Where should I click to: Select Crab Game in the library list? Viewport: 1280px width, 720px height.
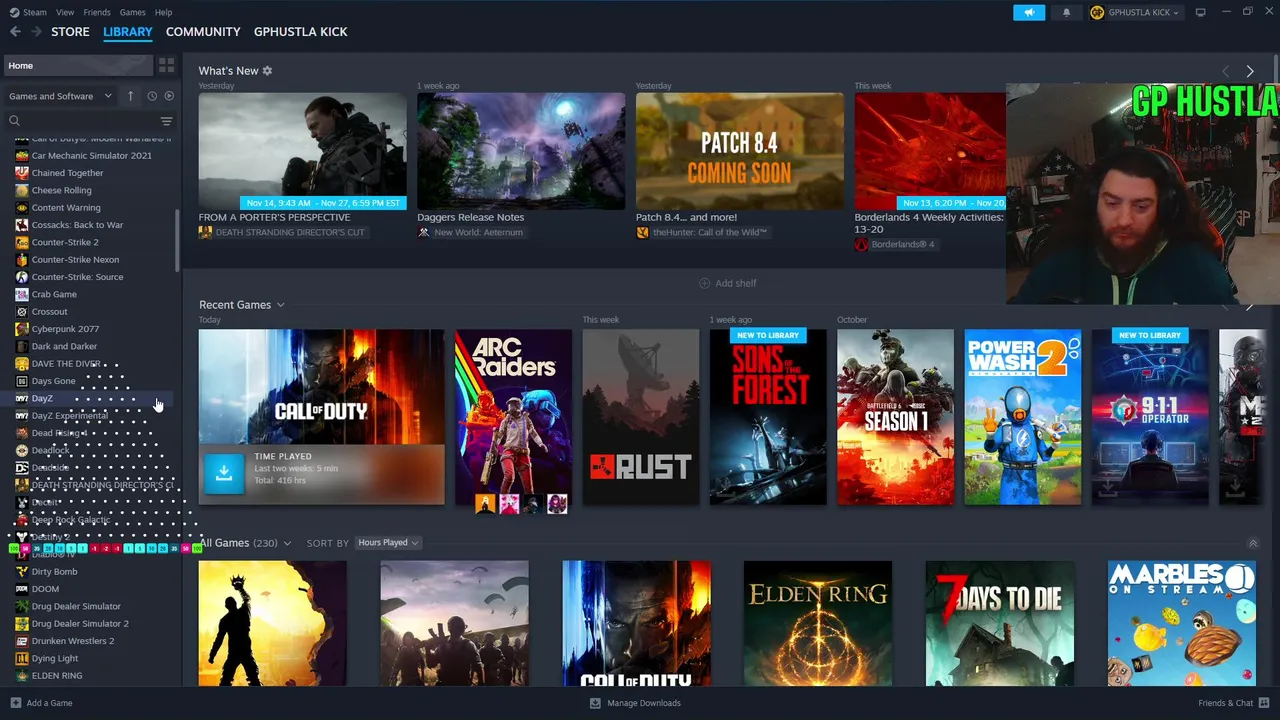click(54, 294)
